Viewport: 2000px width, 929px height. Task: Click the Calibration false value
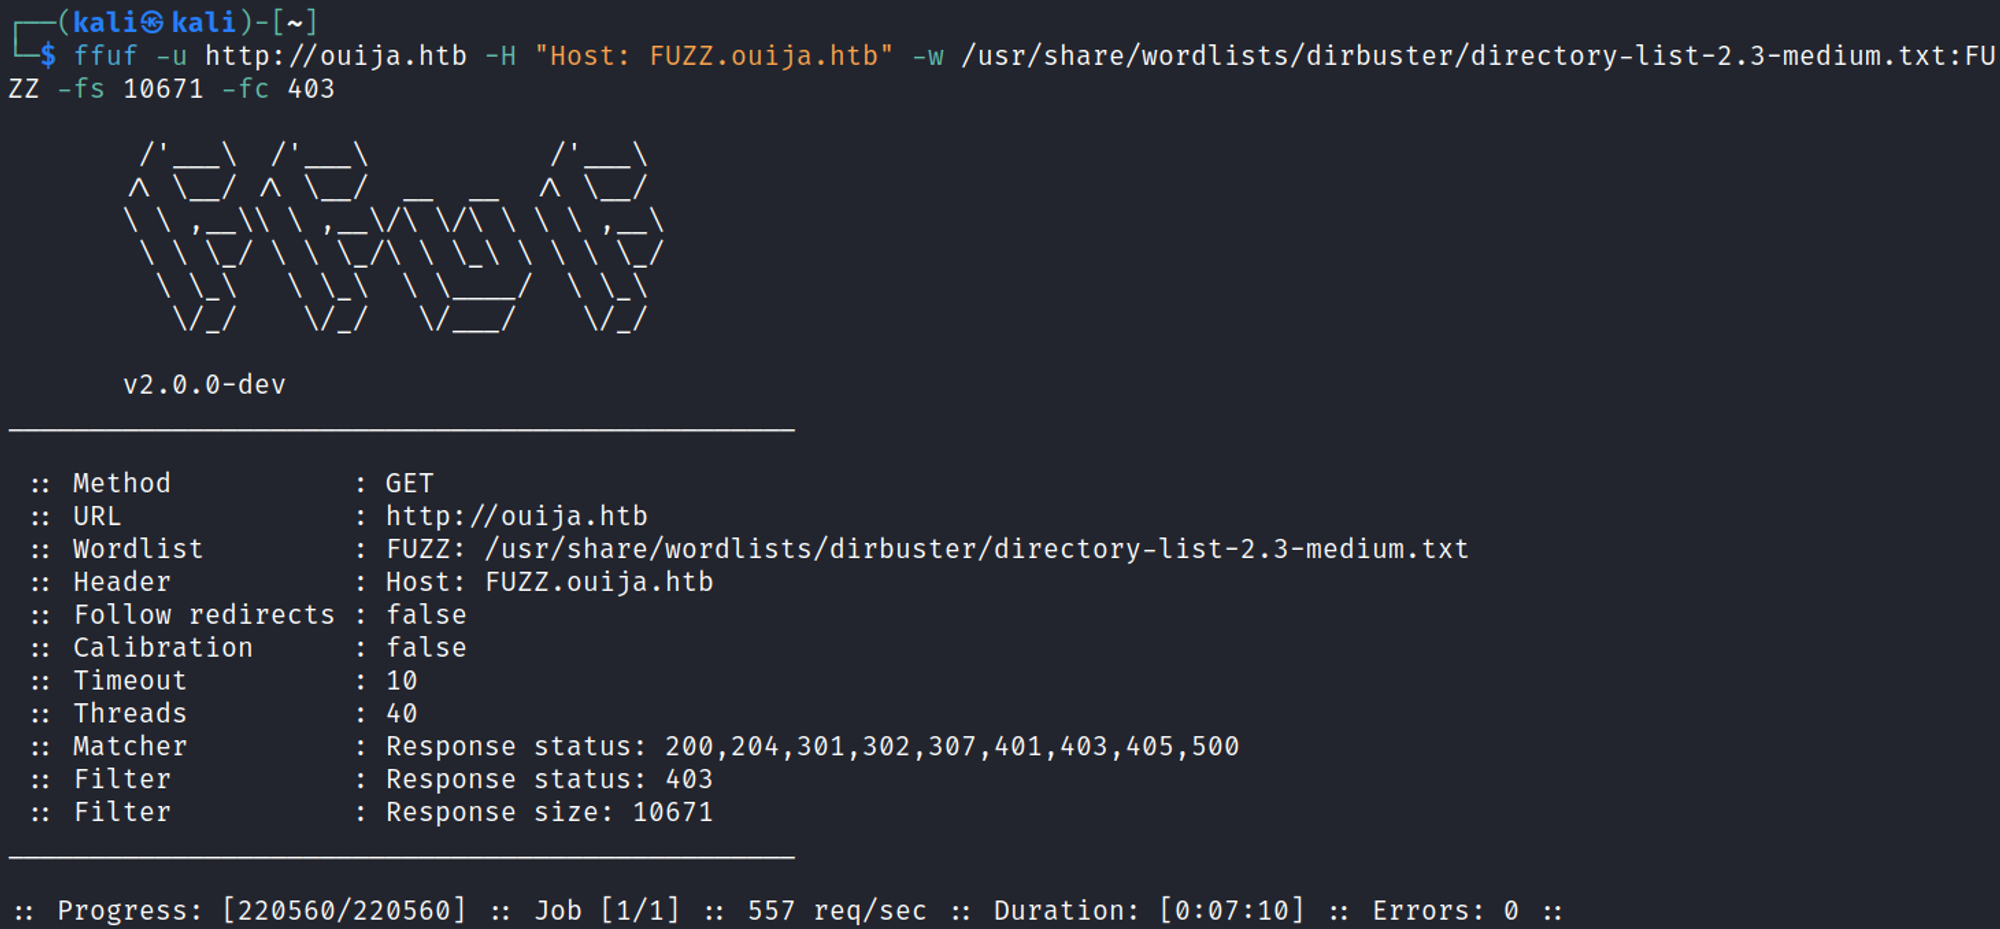(x=426, y=648)
